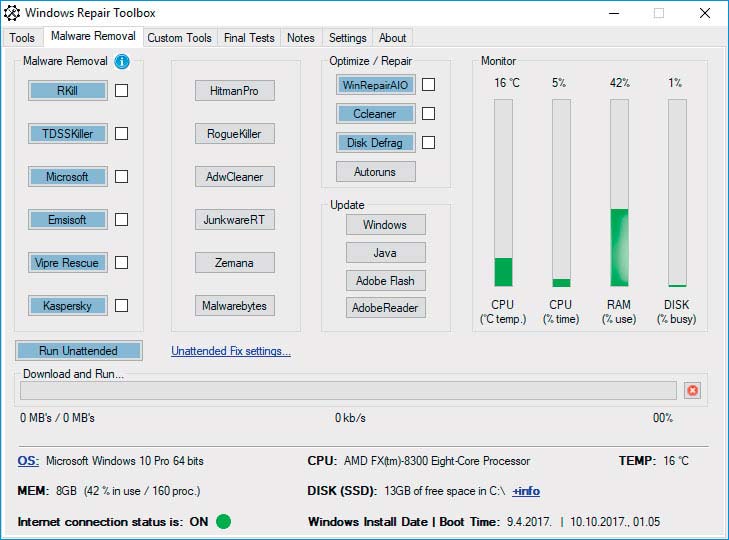Open Autoruns
Screen dimensions: 729x540
[376, 171]
